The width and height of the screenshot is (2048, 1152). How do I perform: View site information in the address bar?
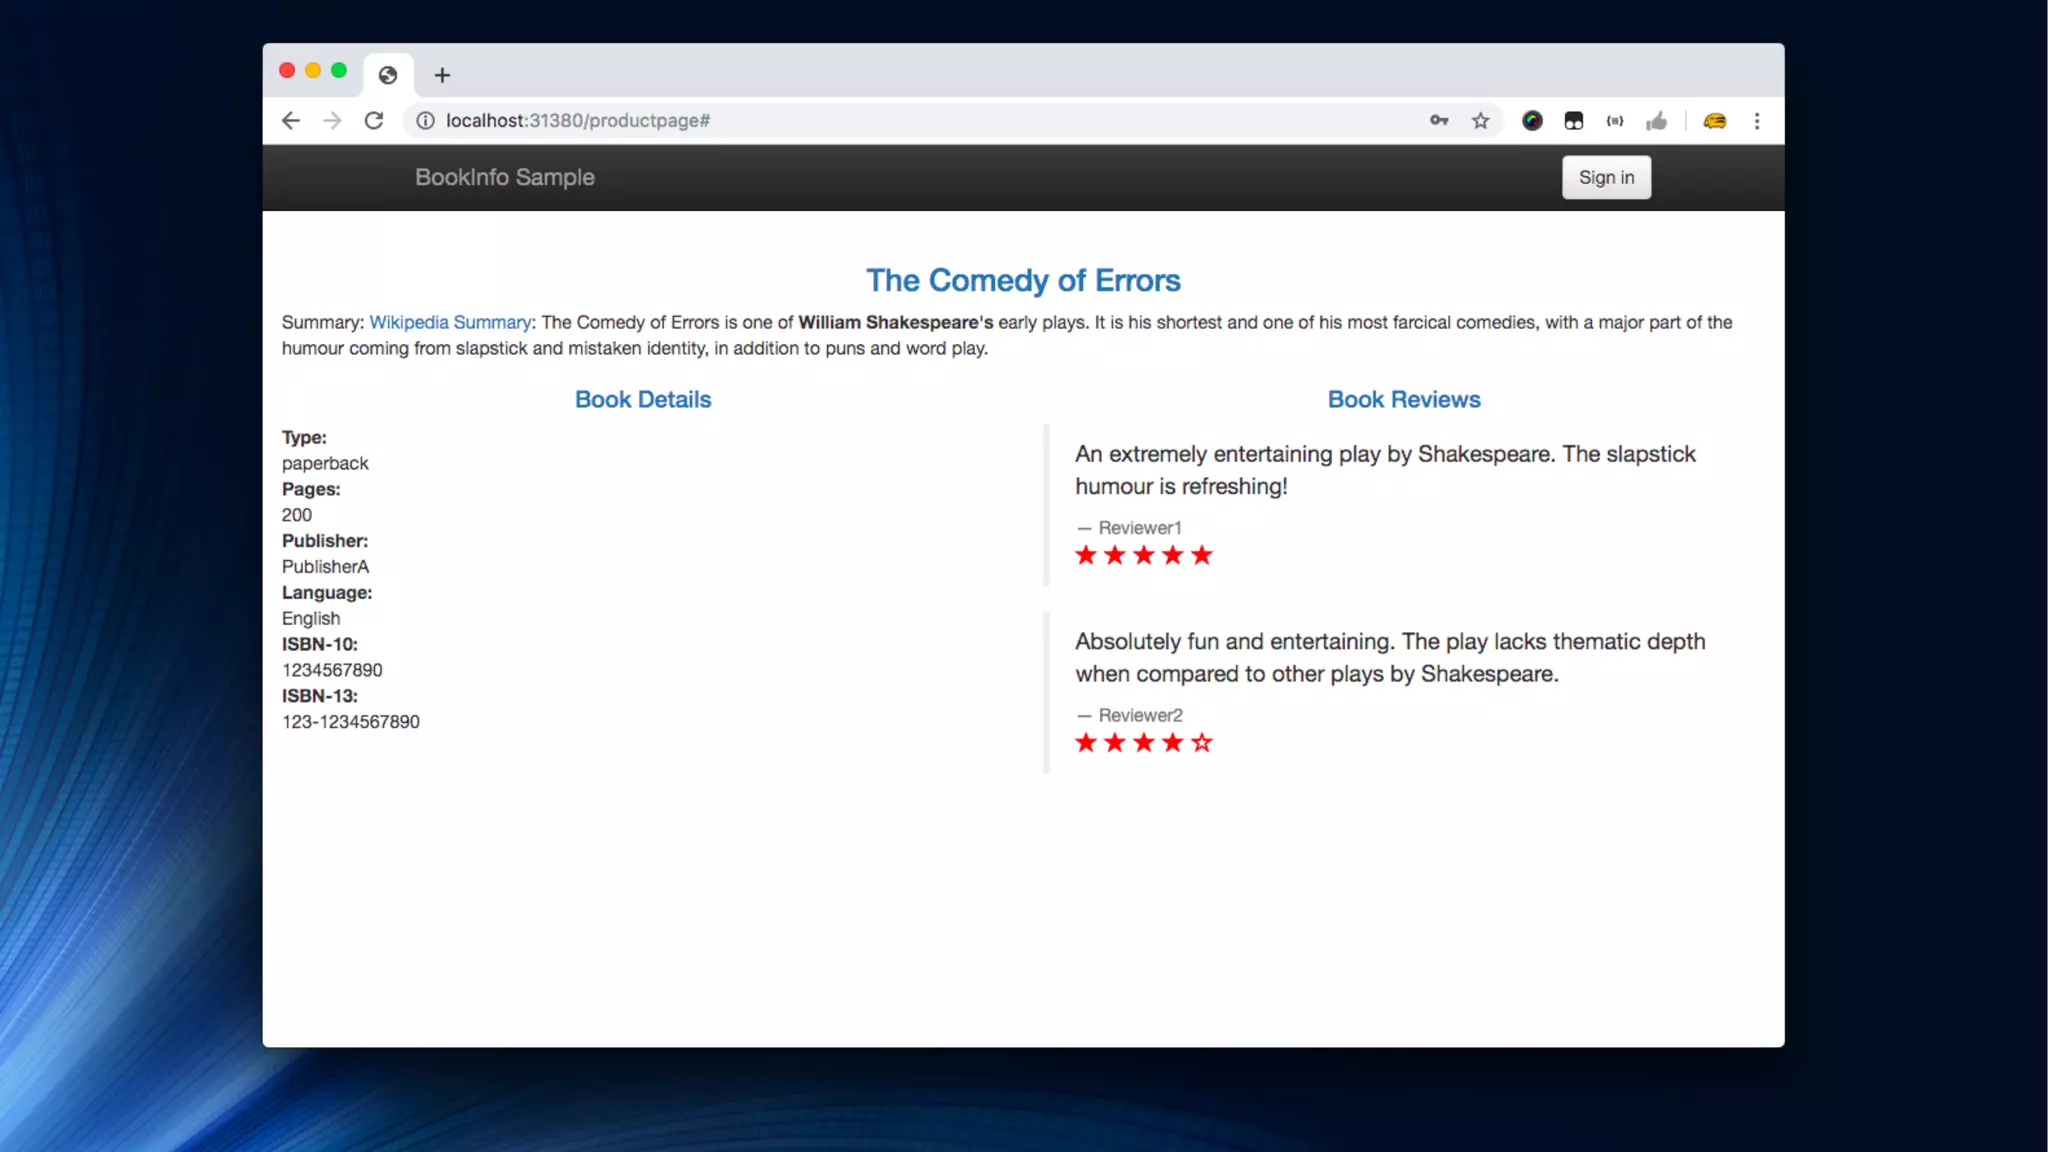coord(426,121)
